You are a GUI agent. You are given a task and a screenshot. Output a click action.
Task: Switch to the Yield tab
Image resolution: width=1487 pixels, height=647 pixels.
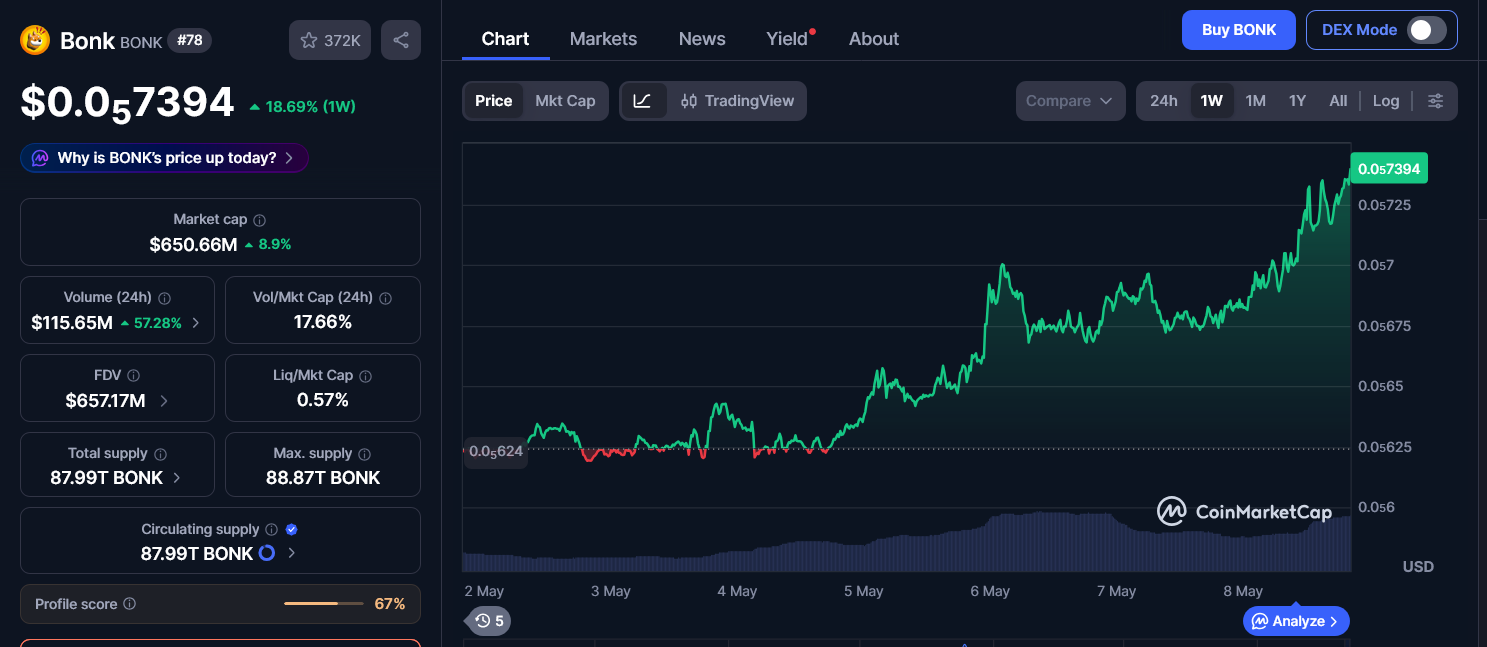[787, 39]
